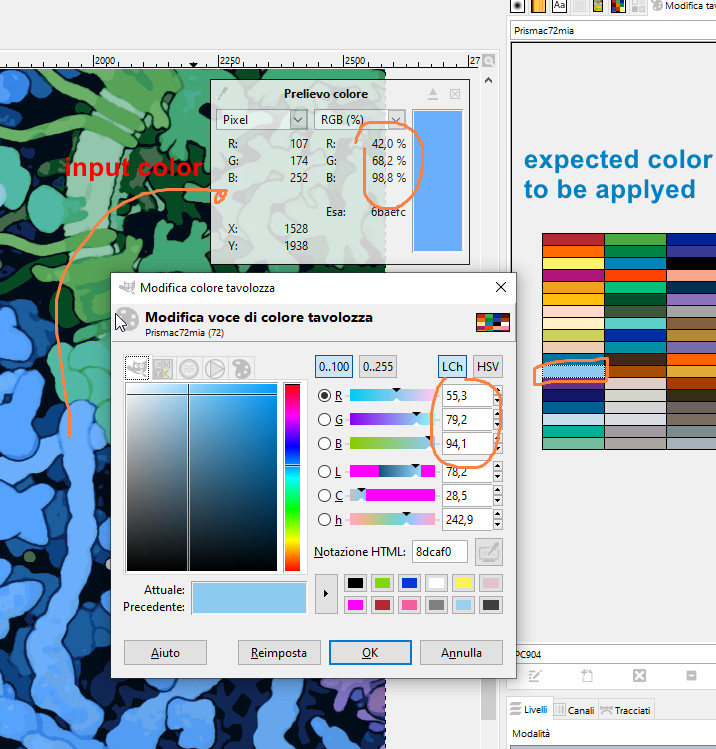
Task: Click the eyedropper pick-color icon beside HTML notation
Action: [488, 551]
